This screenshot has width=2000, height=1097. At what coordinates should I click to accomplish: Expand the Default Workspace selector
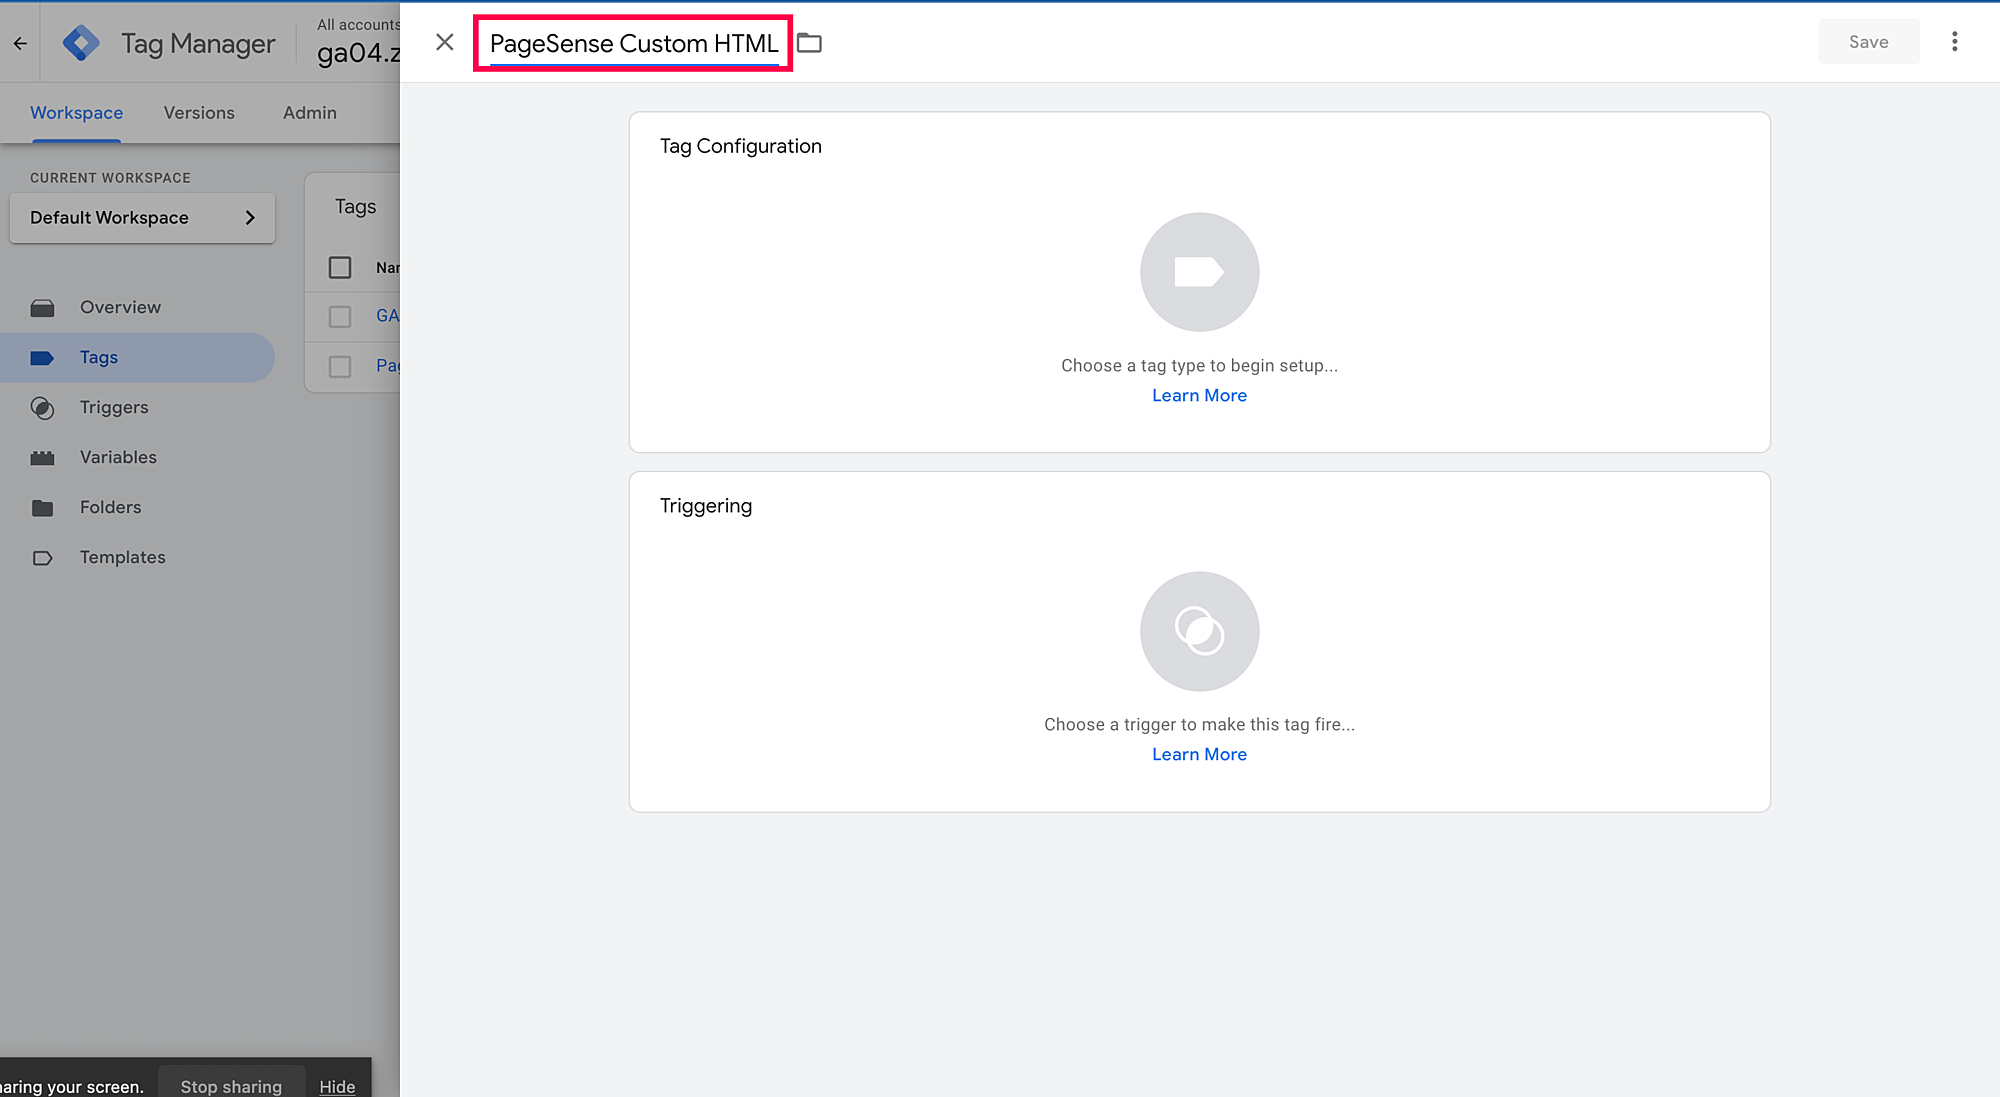point(142,218)
